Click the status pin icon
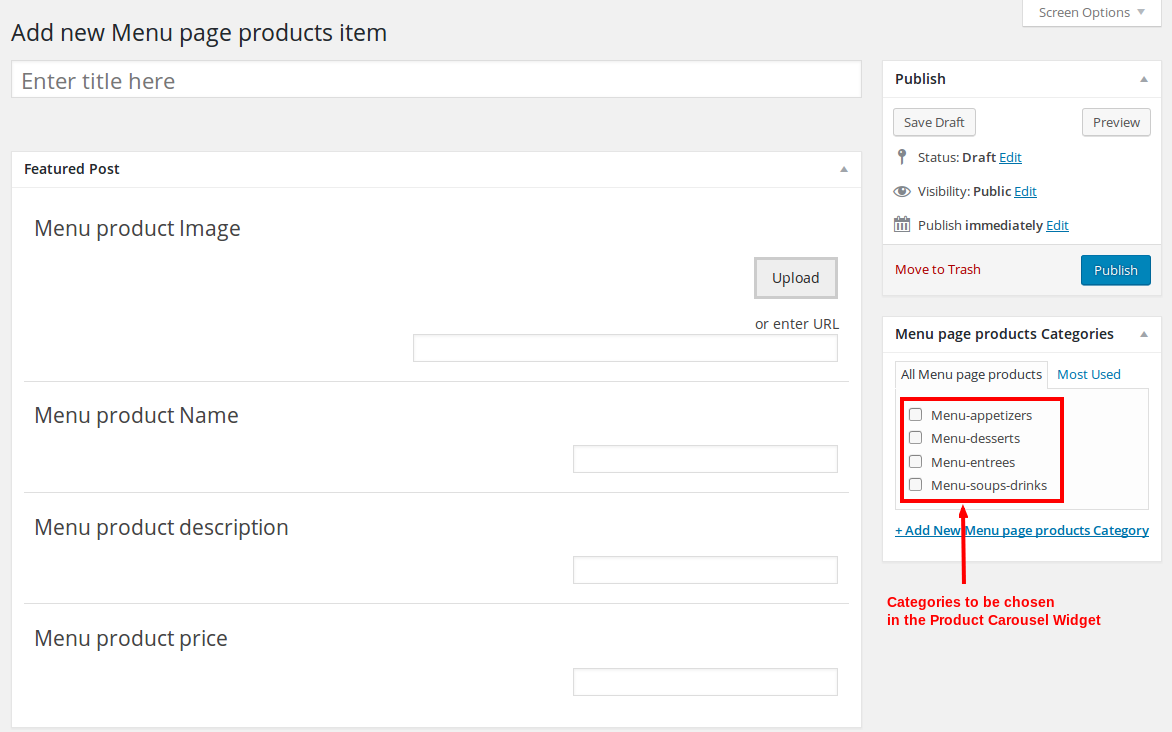The width and height of the screenshot is (1172, 732). pos(902,157)
